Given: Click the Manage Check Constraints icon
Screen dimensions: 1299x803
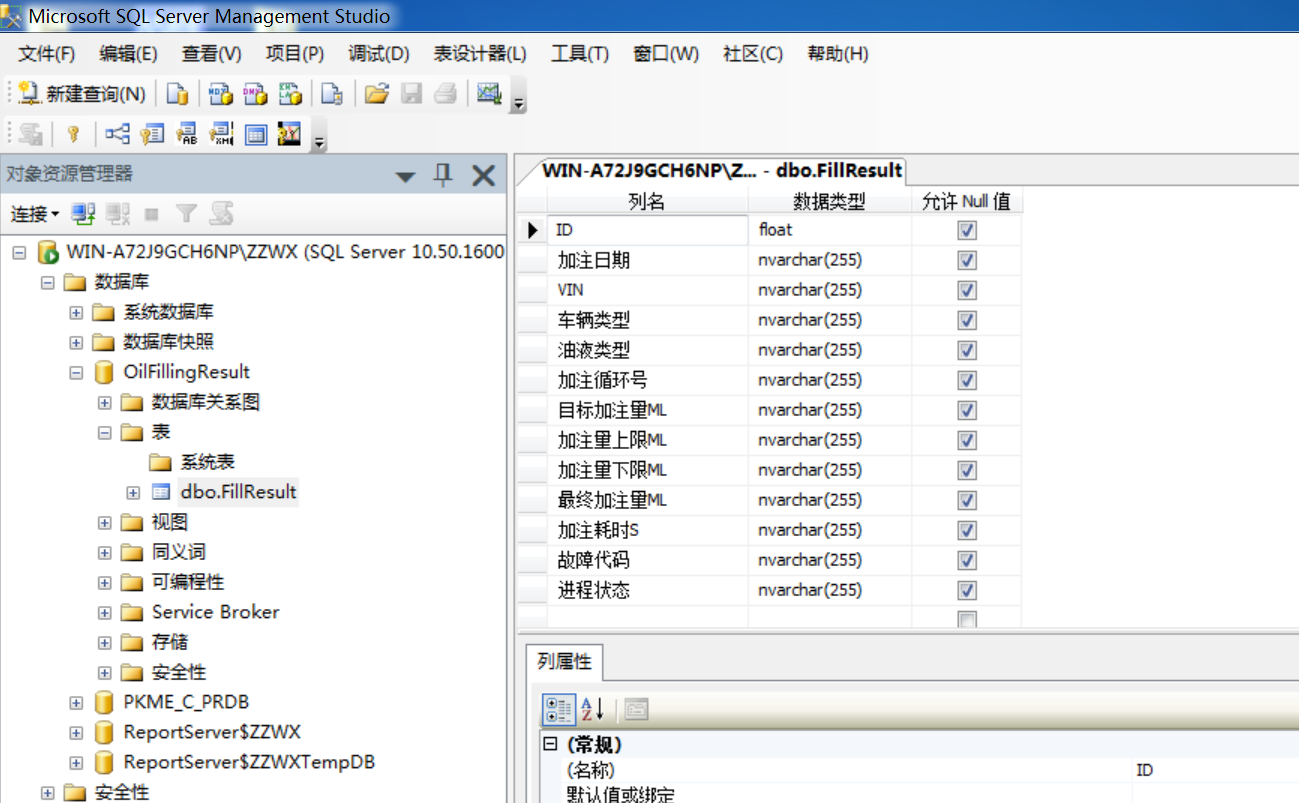Looking at the screenshot, I should click(256, 134).
